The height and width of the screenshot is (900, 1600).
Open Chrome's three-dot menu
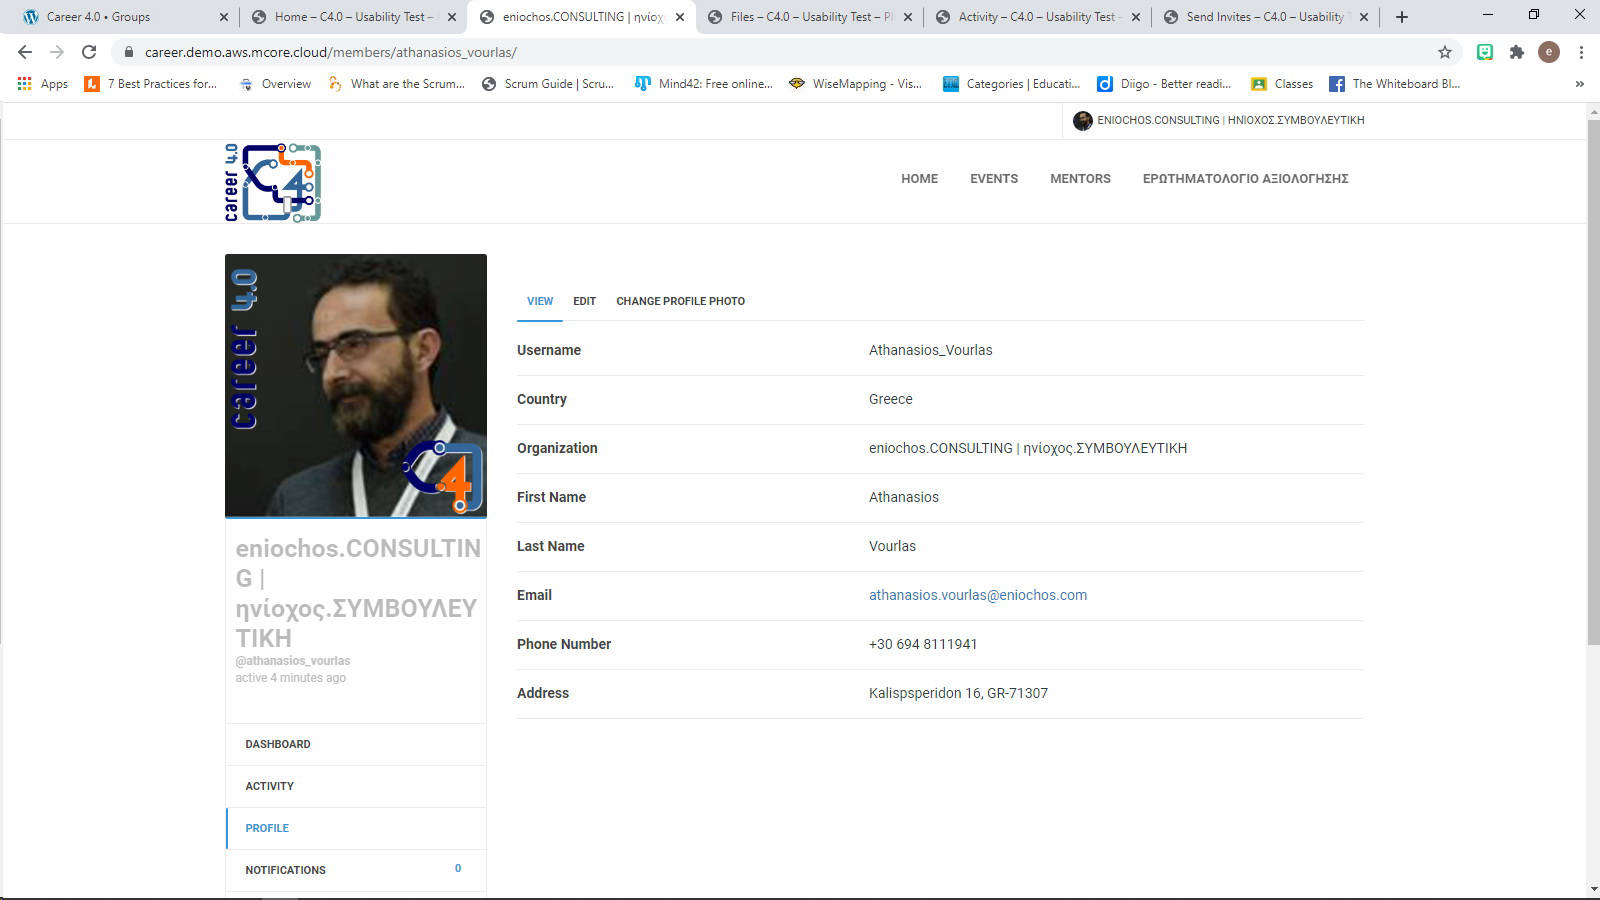1580,52
